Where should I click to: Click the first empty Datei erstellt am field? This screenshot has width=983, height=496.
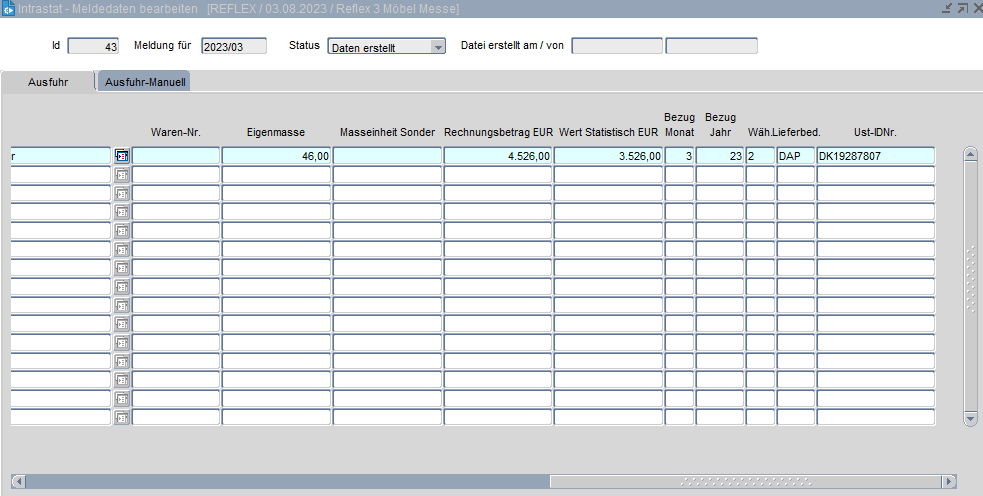coord(616,46)
